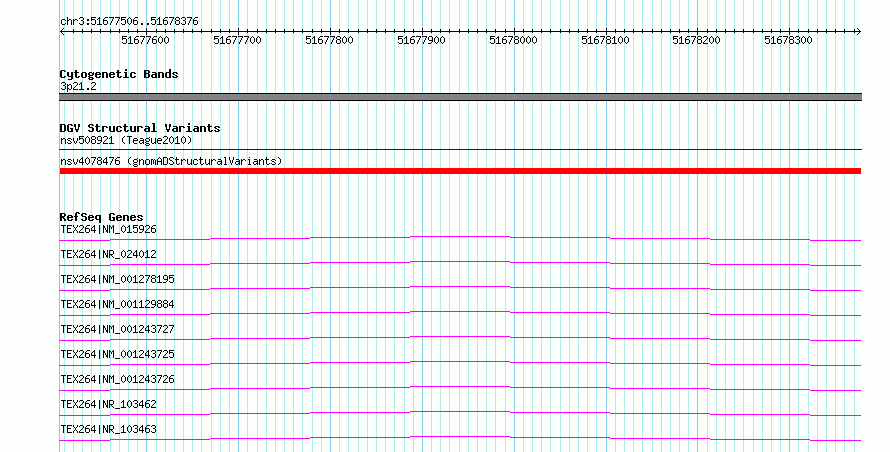890x452 pixels.
Task: Open variant nsv4078476 gnomAD label
Action: coord(171,161)
